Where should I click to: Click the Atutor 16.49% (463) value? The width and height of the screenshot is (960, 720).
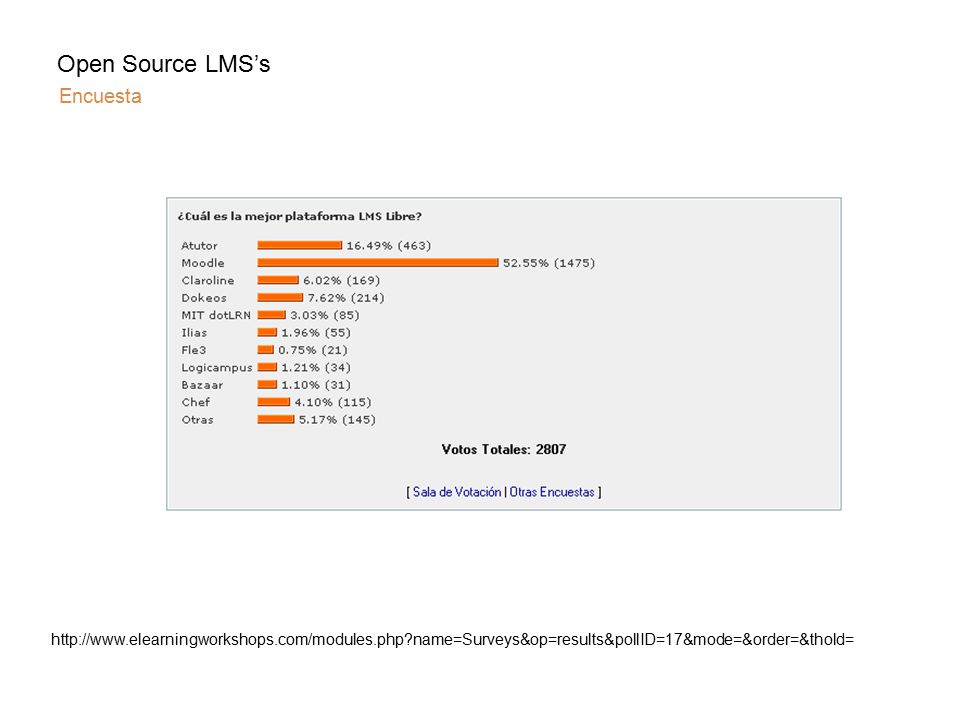pos(389,246)
